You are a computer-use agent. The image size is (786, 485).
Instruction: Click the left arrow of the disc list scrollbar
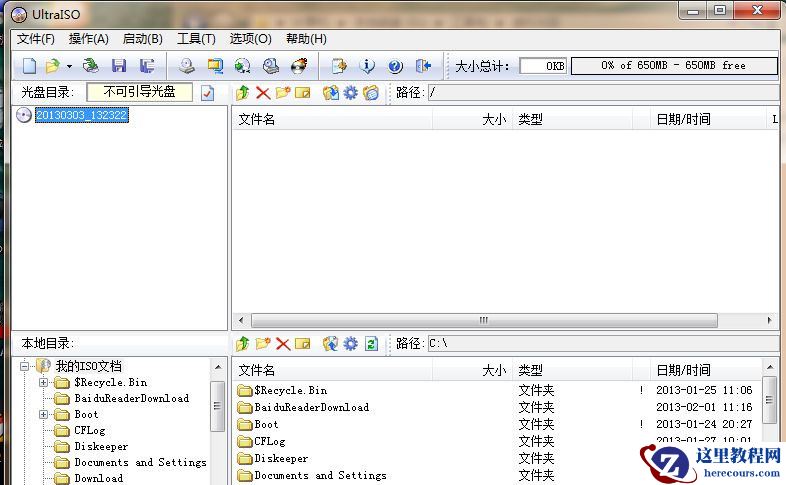tap(241, 320)
